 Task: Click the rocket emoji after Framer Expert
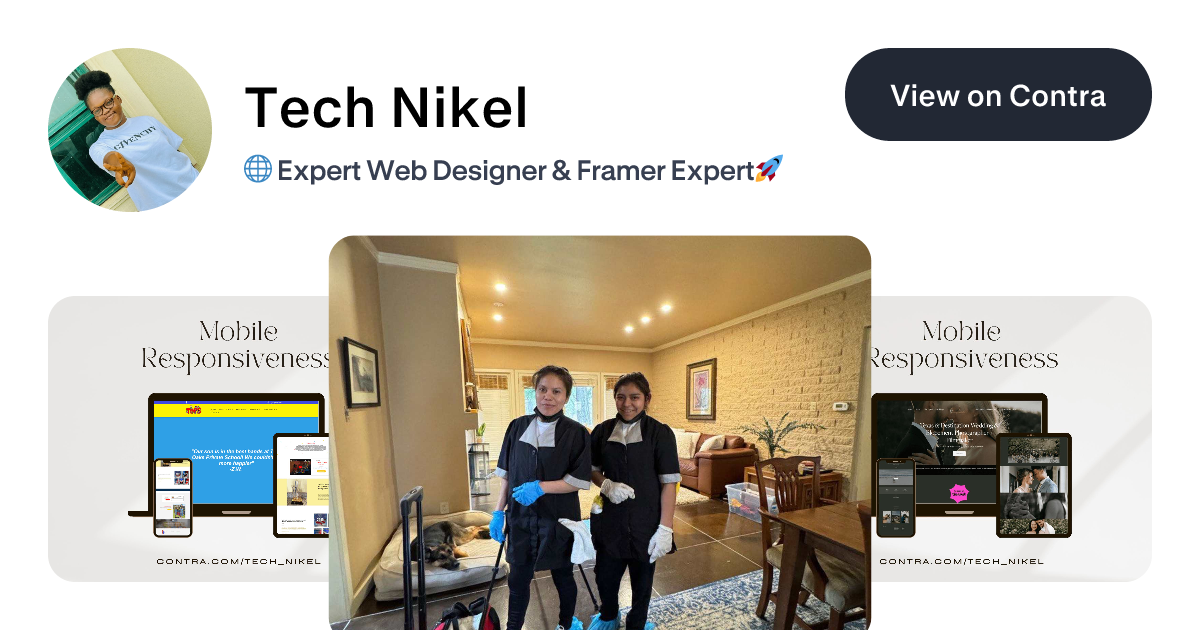click(x=769, y=169)
